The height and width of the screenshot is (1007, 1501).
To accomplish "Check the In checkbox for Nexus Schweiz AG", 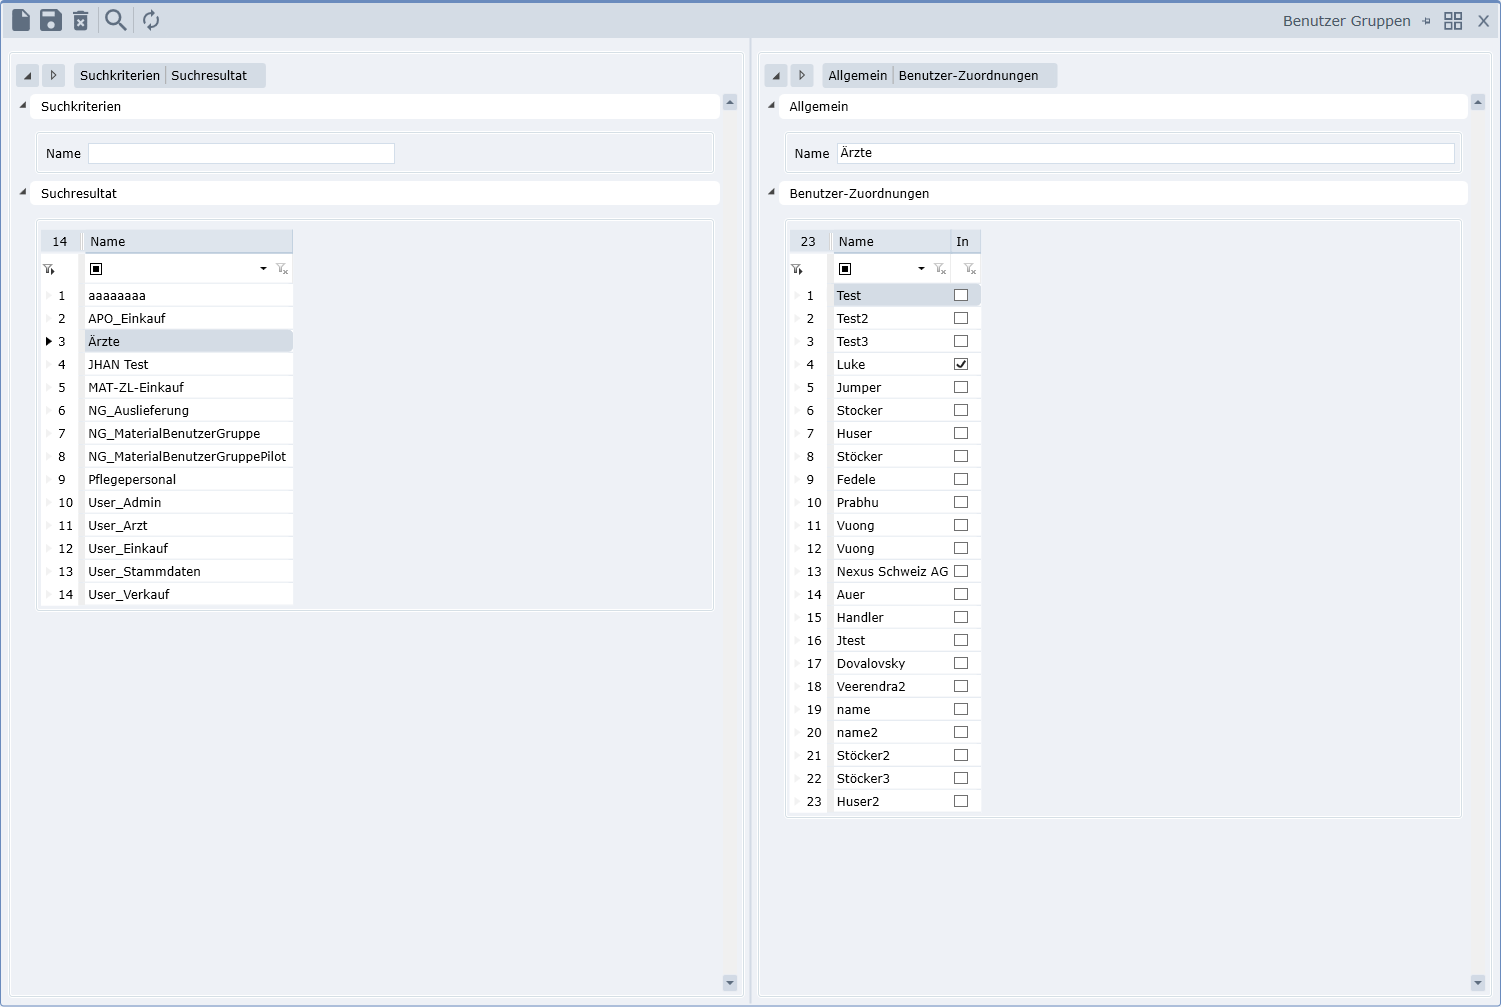I will click(x=961, y=571).
